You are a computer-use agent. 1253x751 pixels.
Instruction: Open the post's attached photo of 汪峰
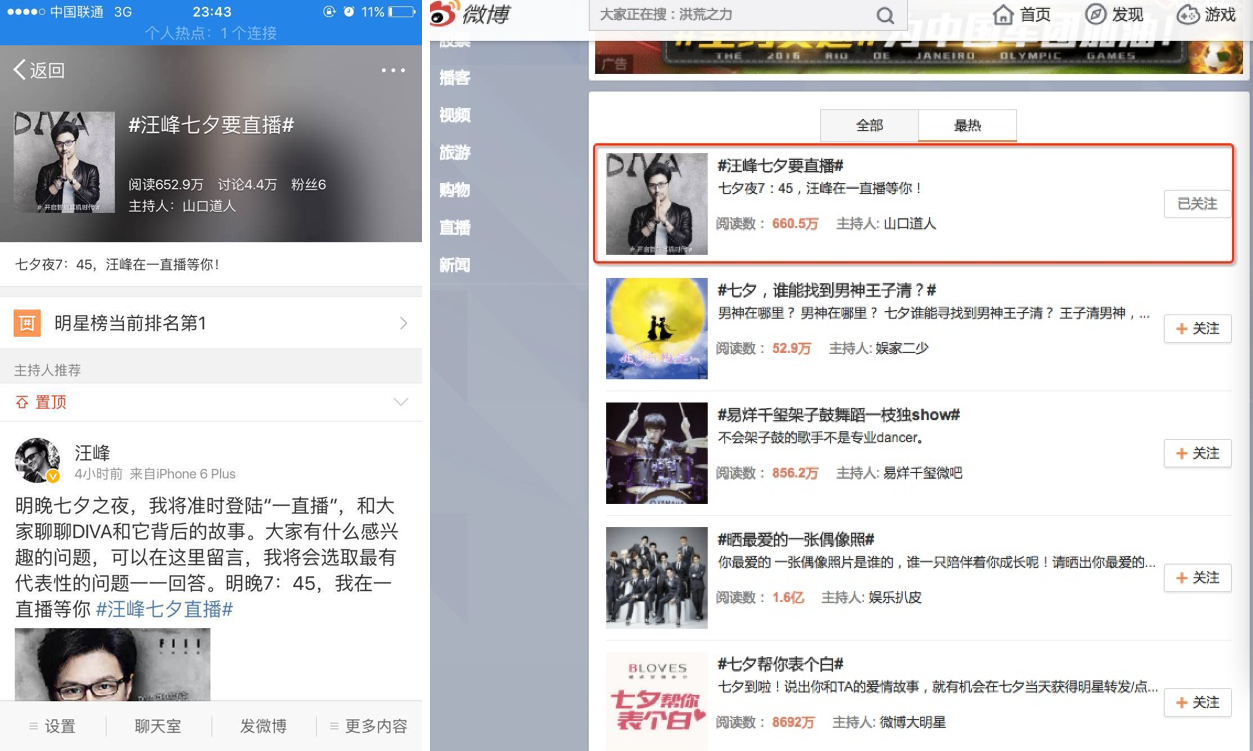[112, 664]
